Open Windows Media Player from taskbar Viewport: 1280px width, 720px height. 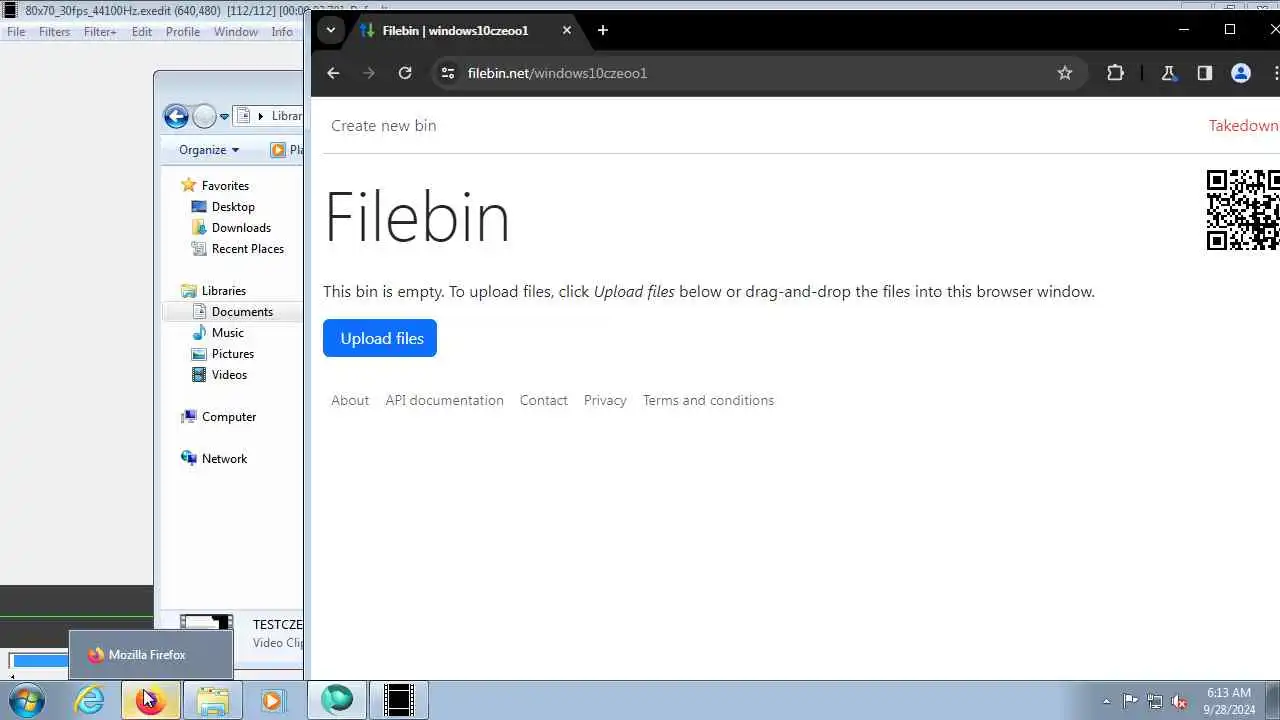click(272, 700)
